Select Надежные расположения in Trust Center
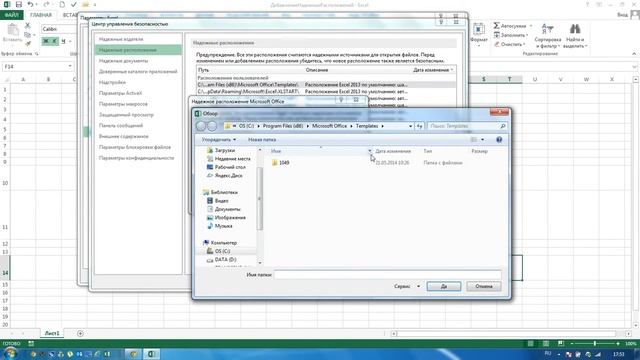The width and height of the screenshot is (640, 360). click(127, 50)
